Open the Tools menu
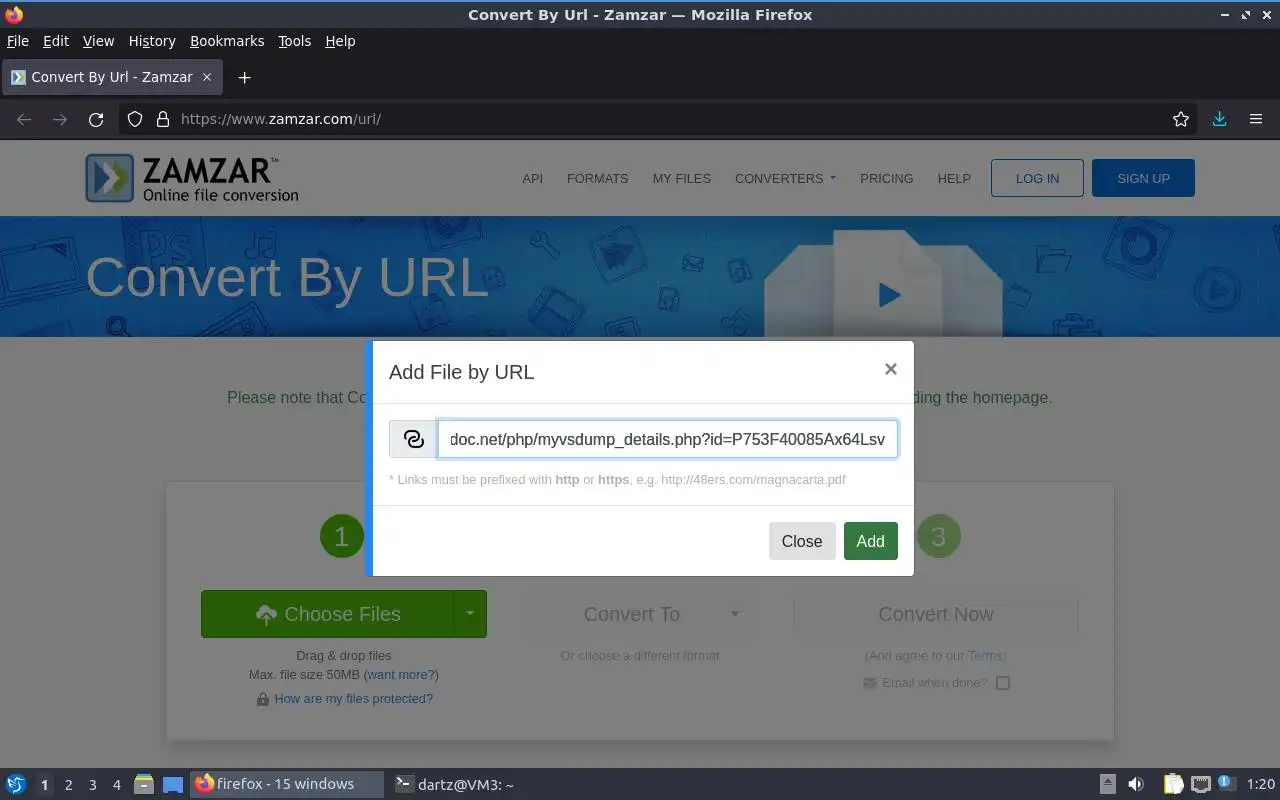 295,41
